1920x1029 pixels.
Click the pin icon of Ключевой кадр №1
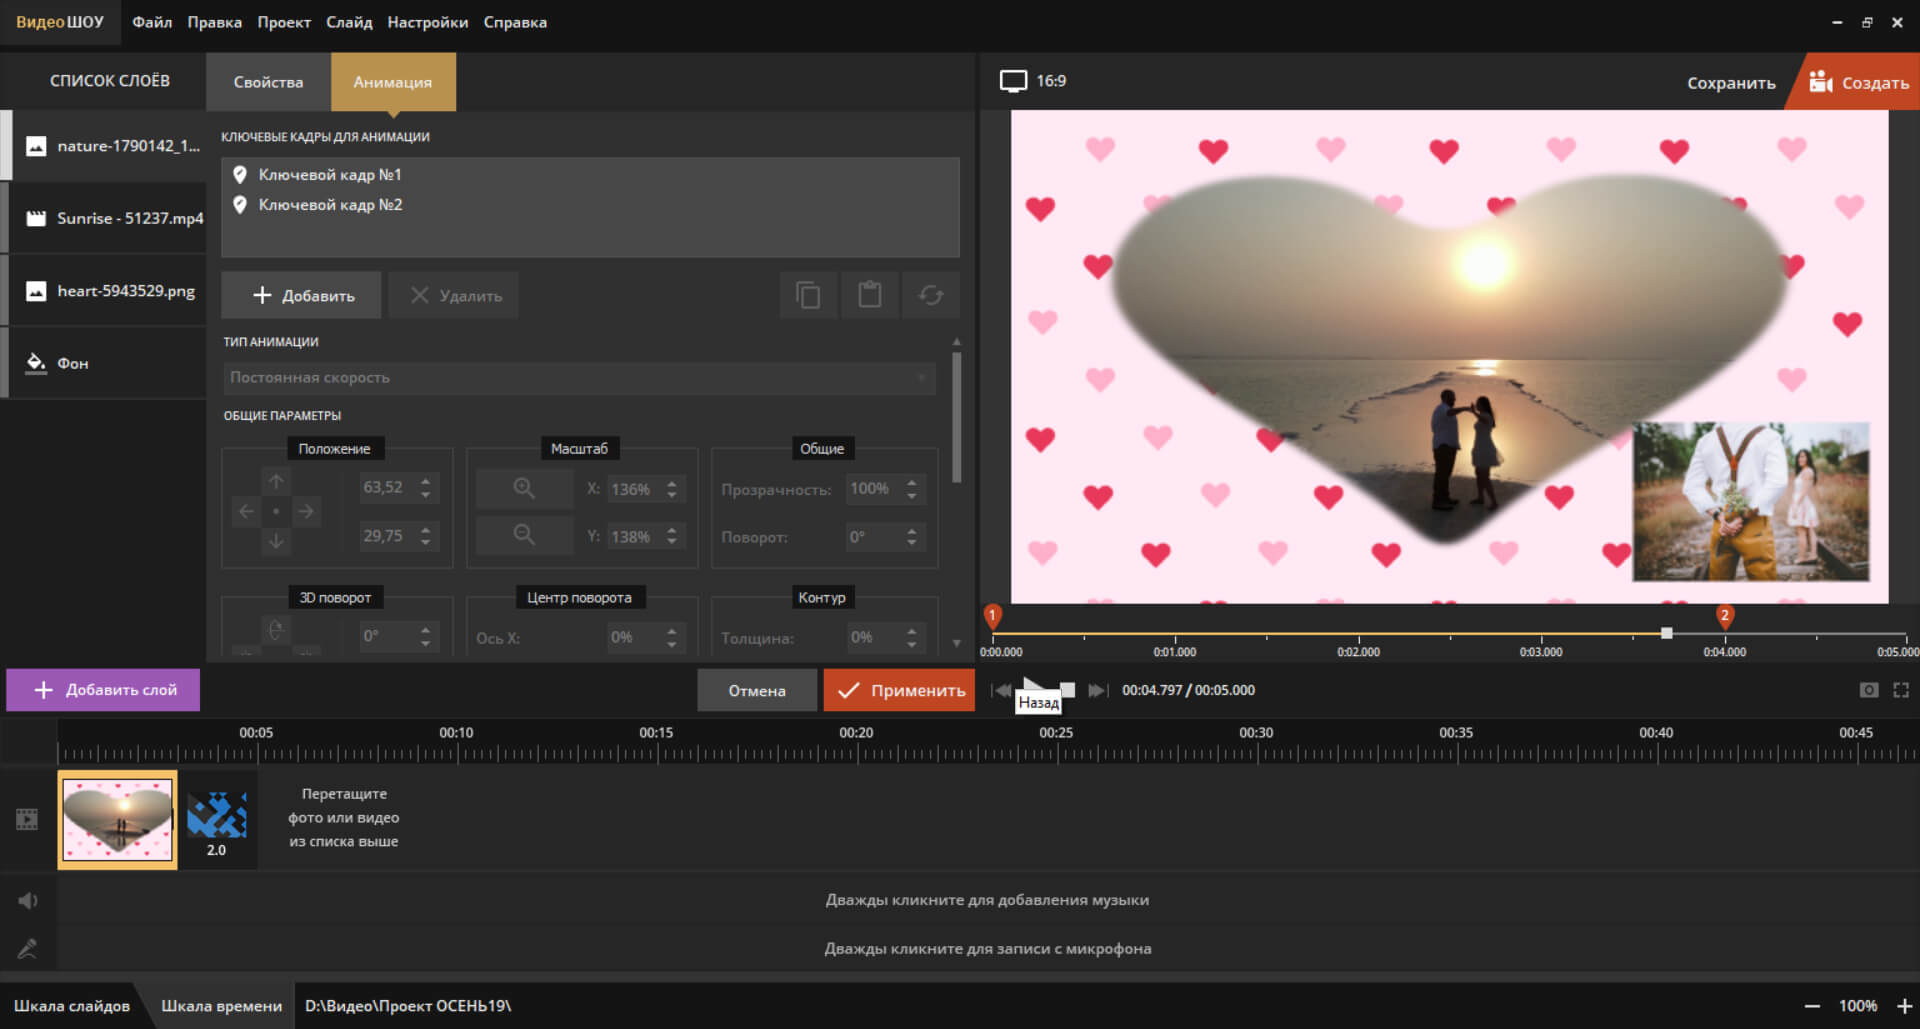240,175
